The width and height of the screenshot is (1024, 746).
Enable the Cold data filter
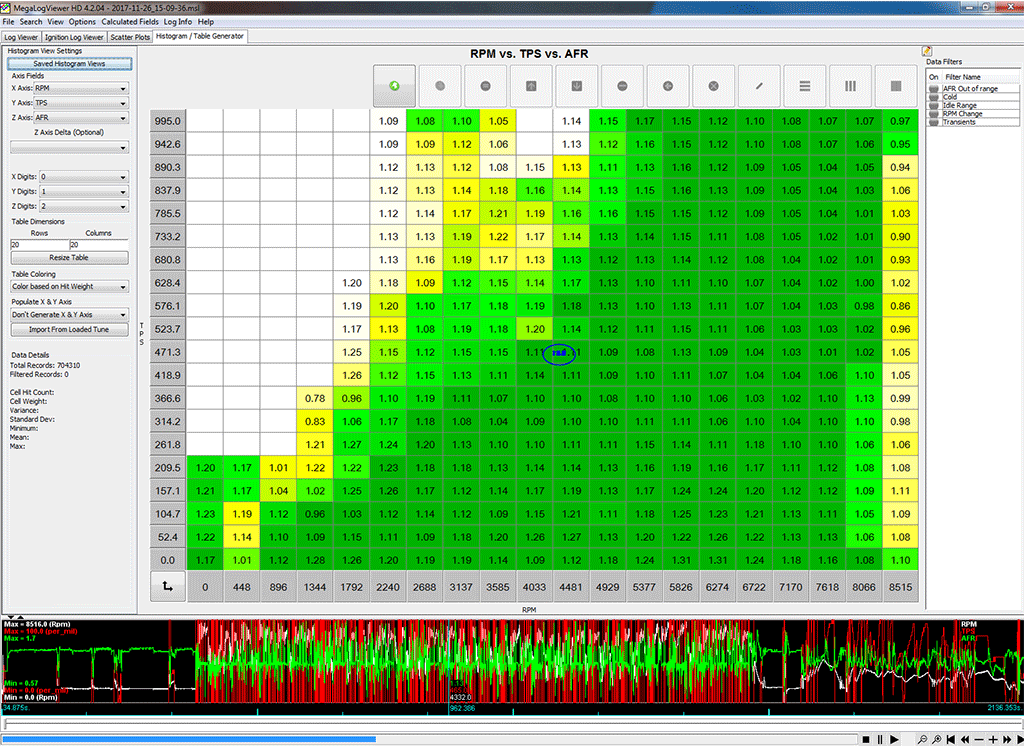[933, 97]
